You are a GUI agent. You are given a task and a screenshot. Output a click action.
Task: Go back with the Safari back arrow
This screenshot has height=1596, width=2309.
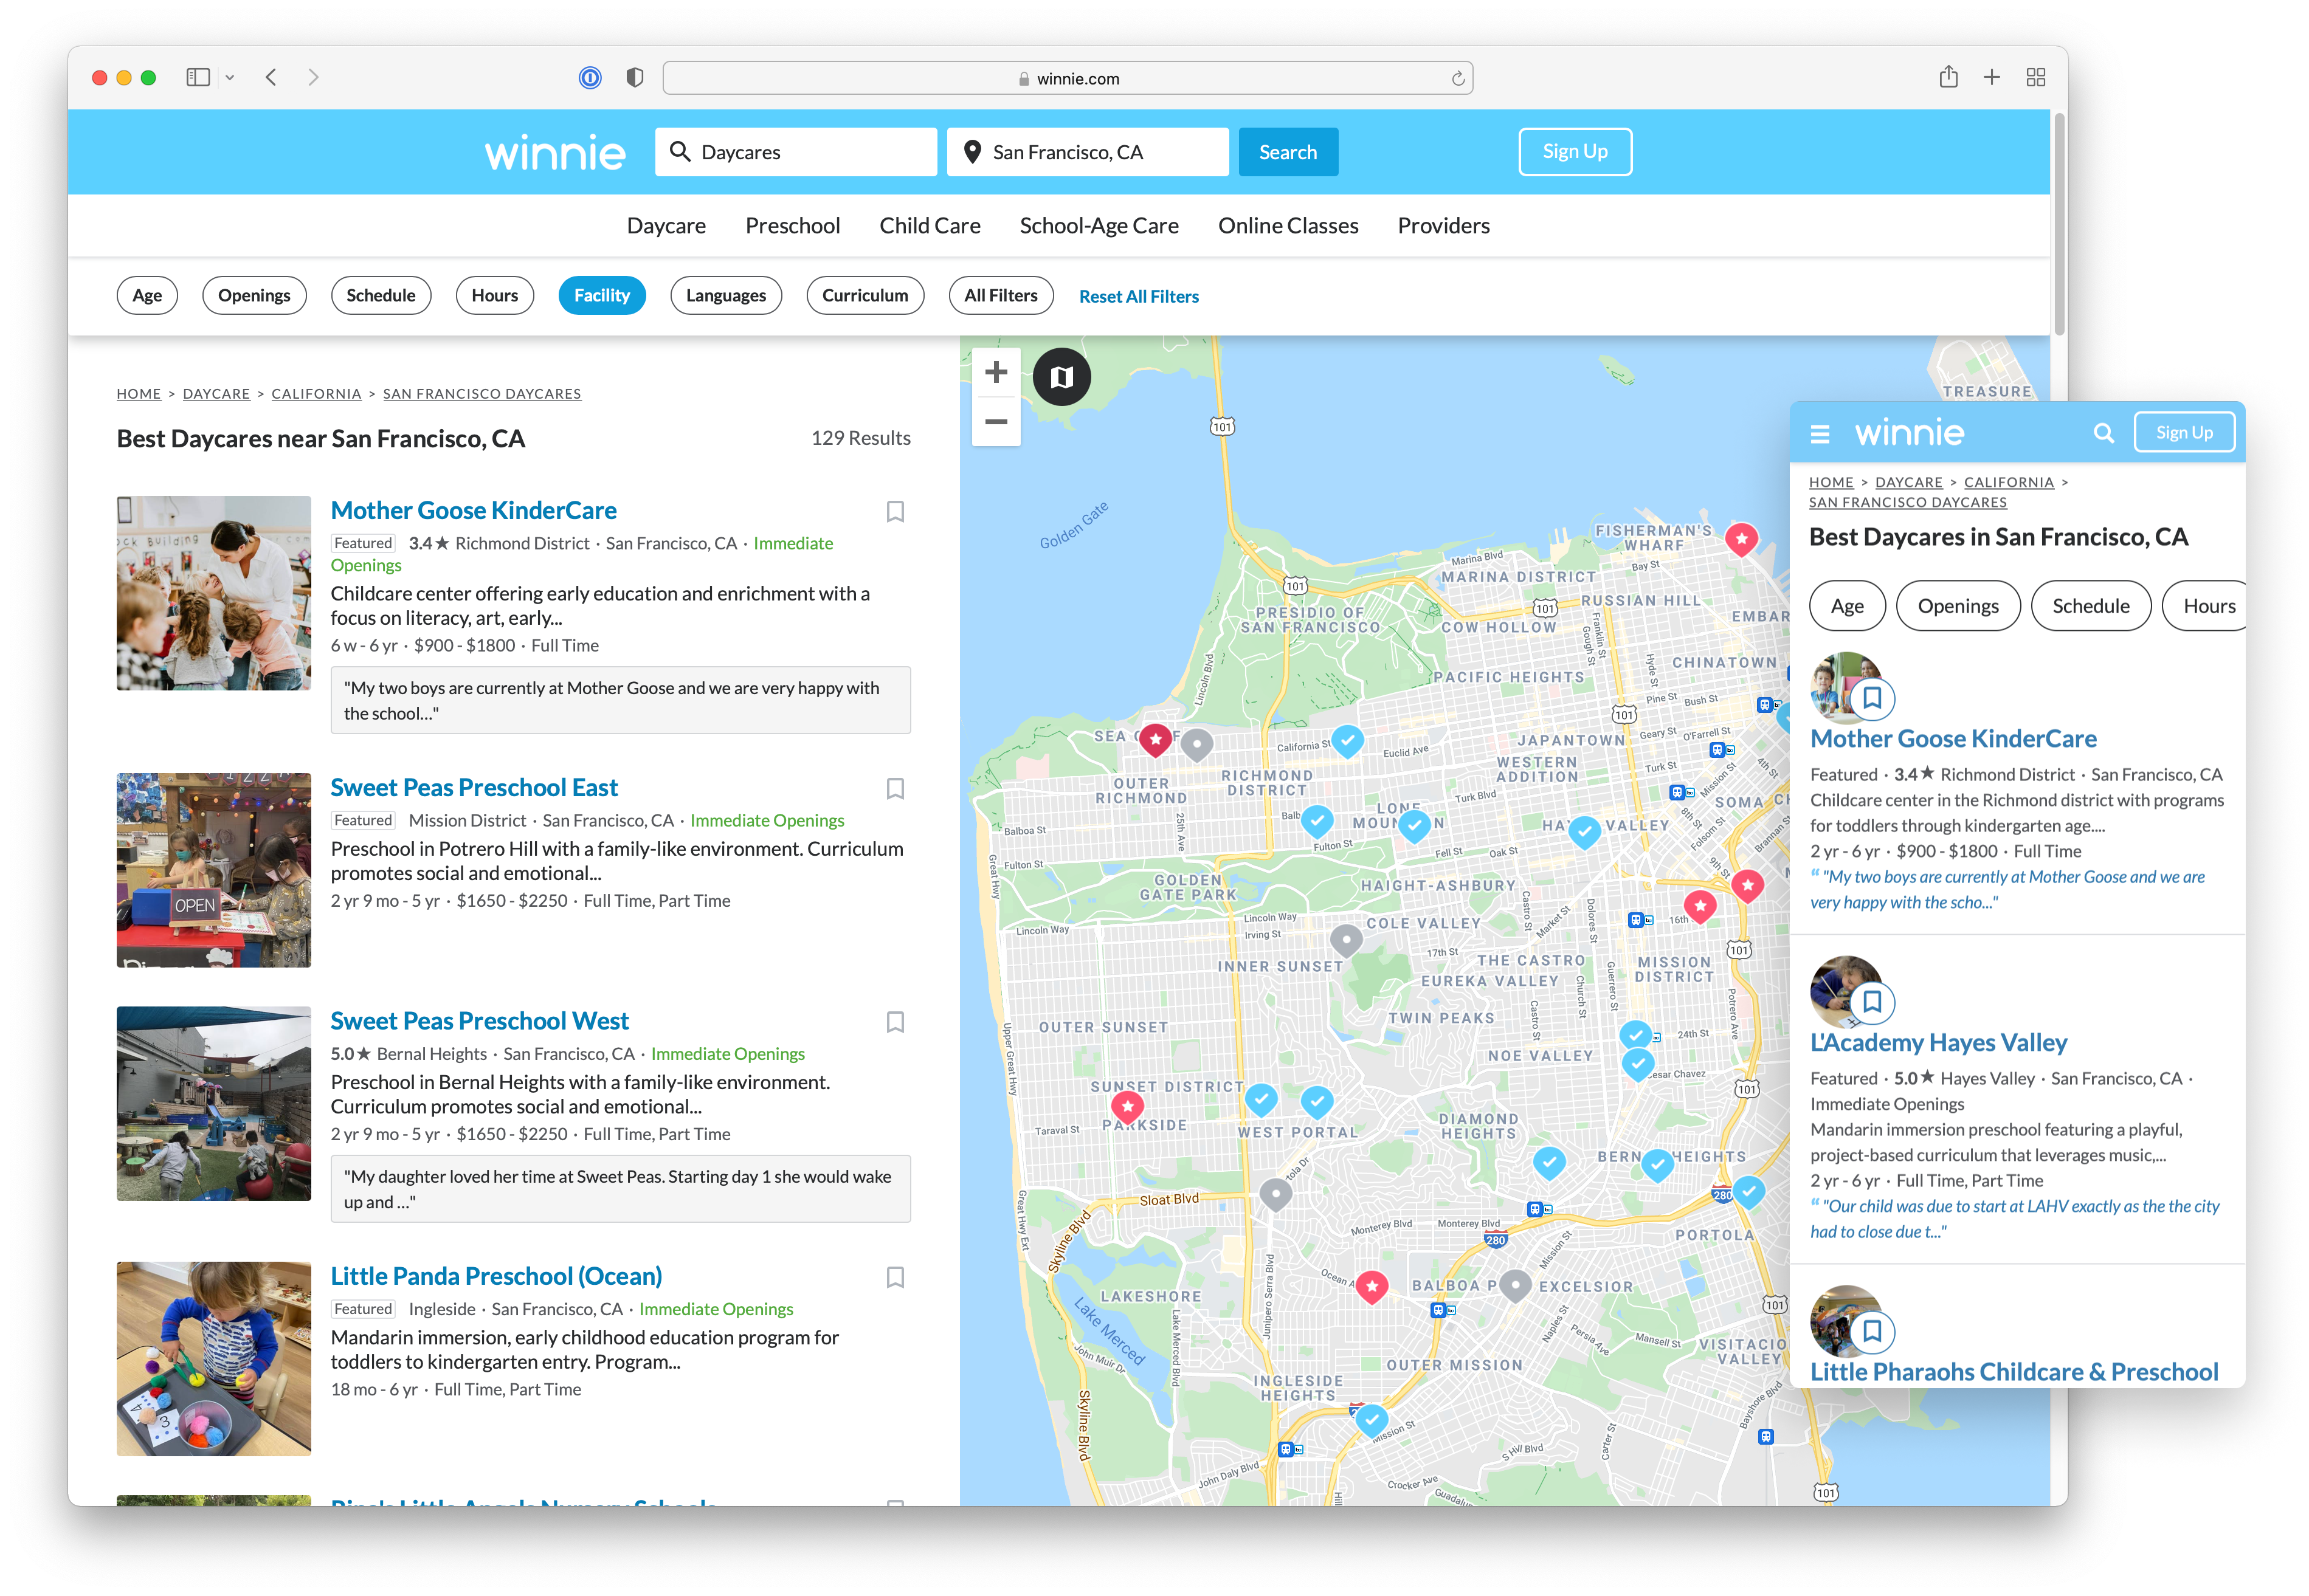click(x=271, y=77)
